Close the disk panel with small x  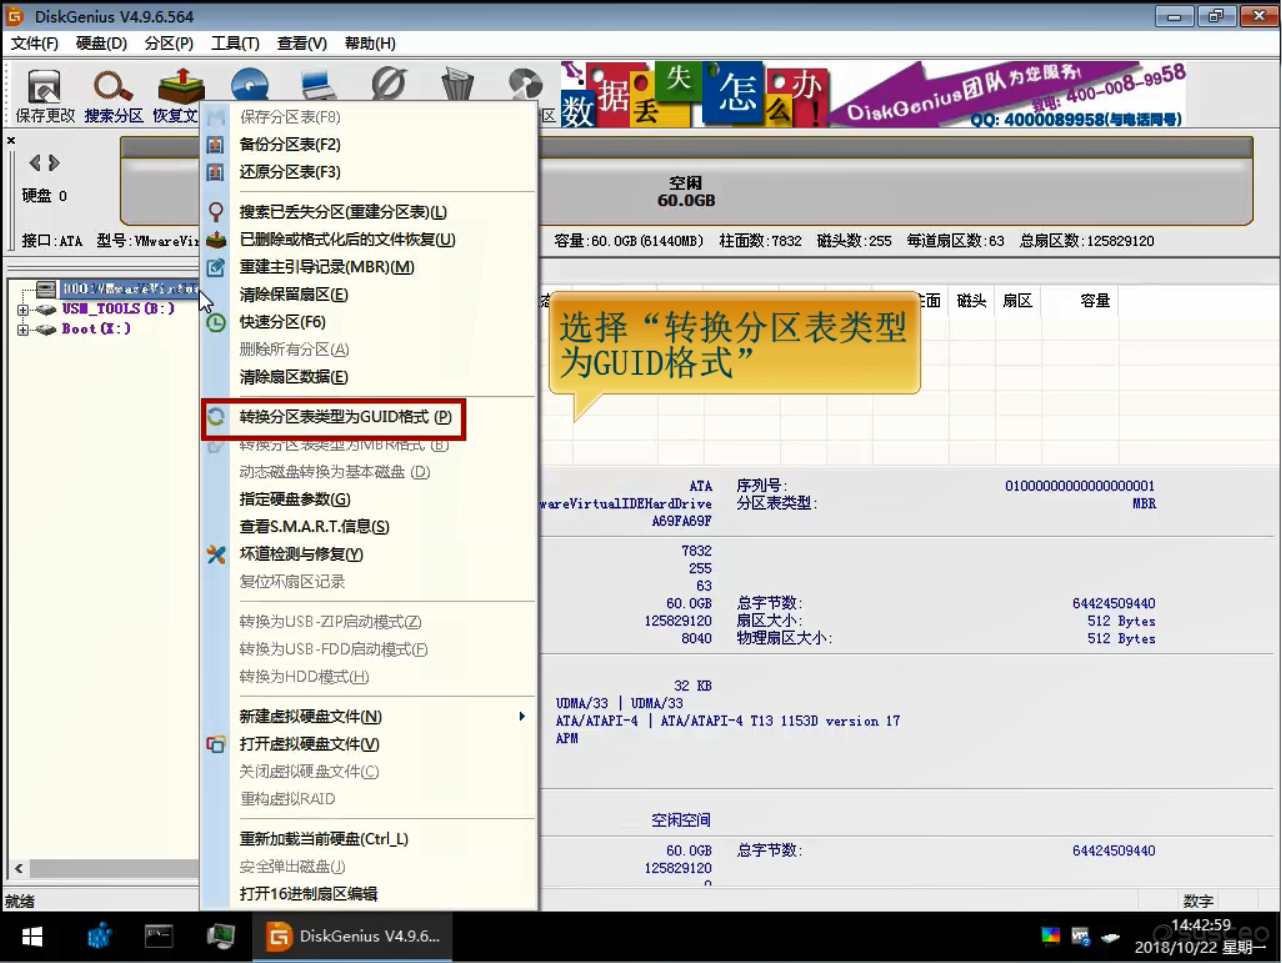(x=11, y=140)
